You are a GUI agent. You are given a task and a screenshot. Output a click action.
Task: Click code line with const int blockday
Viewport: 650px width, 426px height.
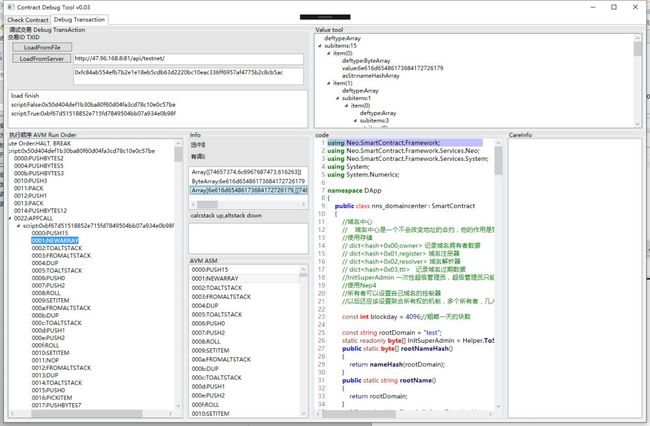(406, 317)
